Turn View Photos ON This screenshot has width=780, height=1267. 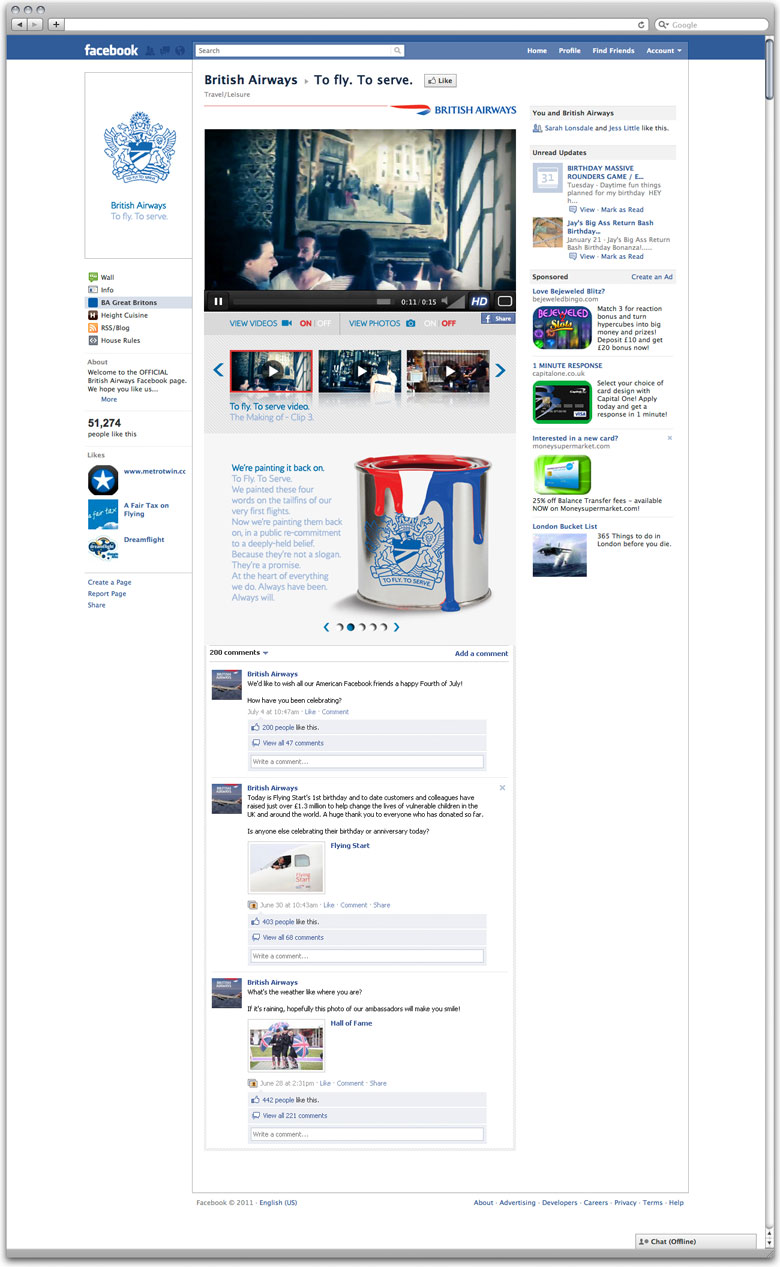[x=430, y=324]
